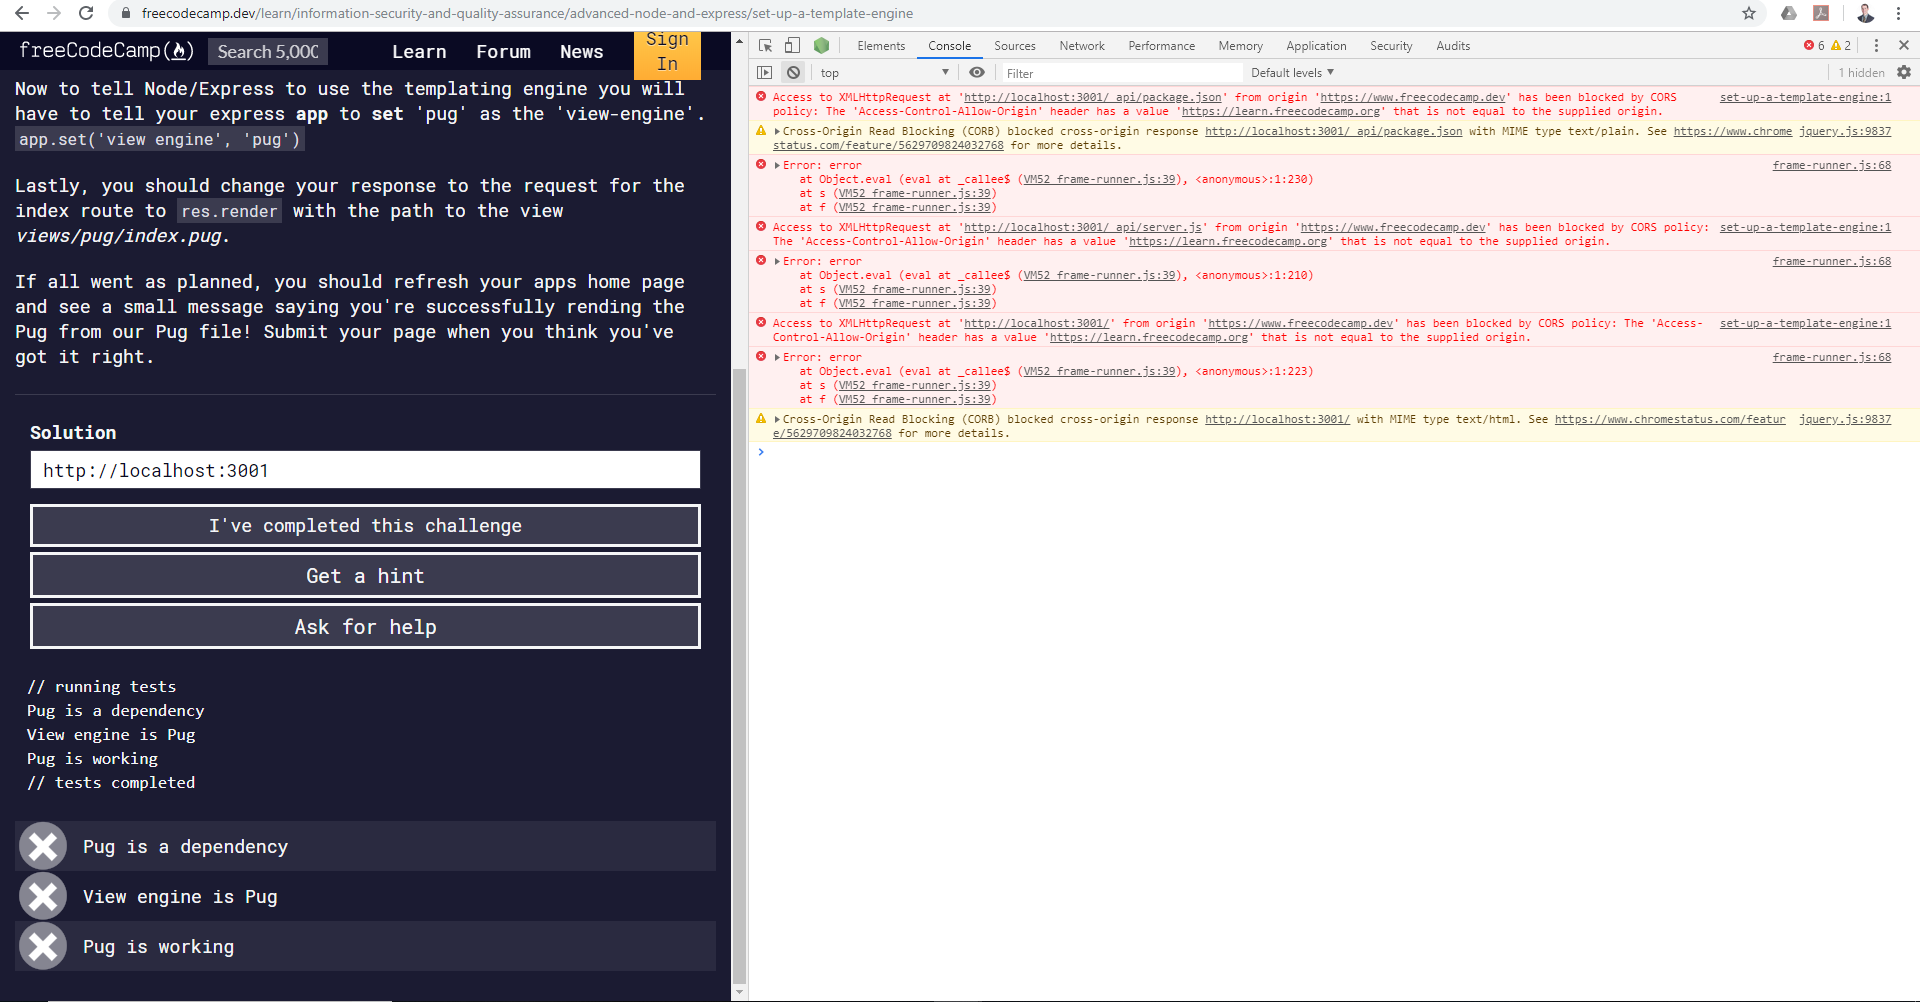Screen dimensions: 1920x1002
Task: Expand the Error entry with anonymous 1:210
Action: (777, 261)
